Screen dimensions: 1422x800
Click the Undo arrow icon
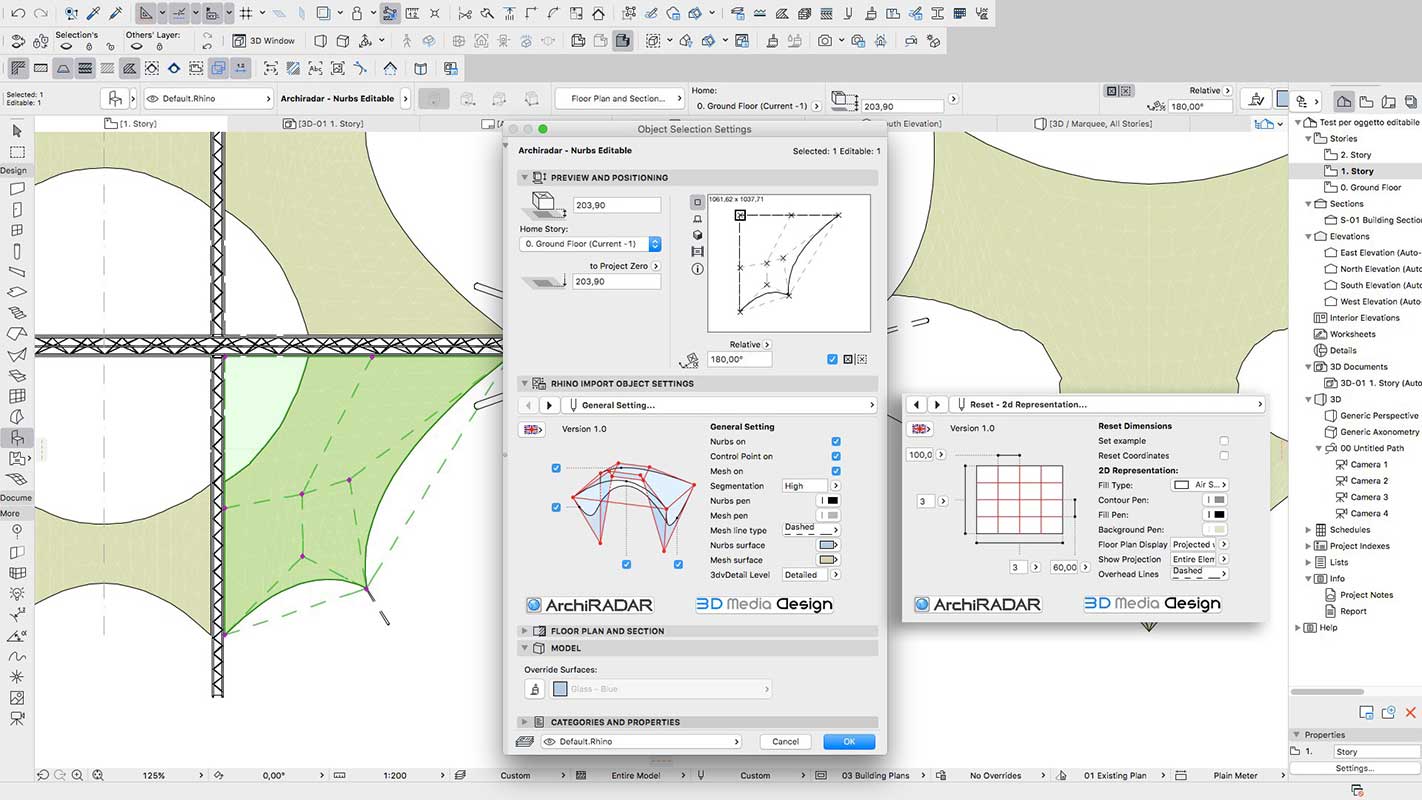(18, 14)
